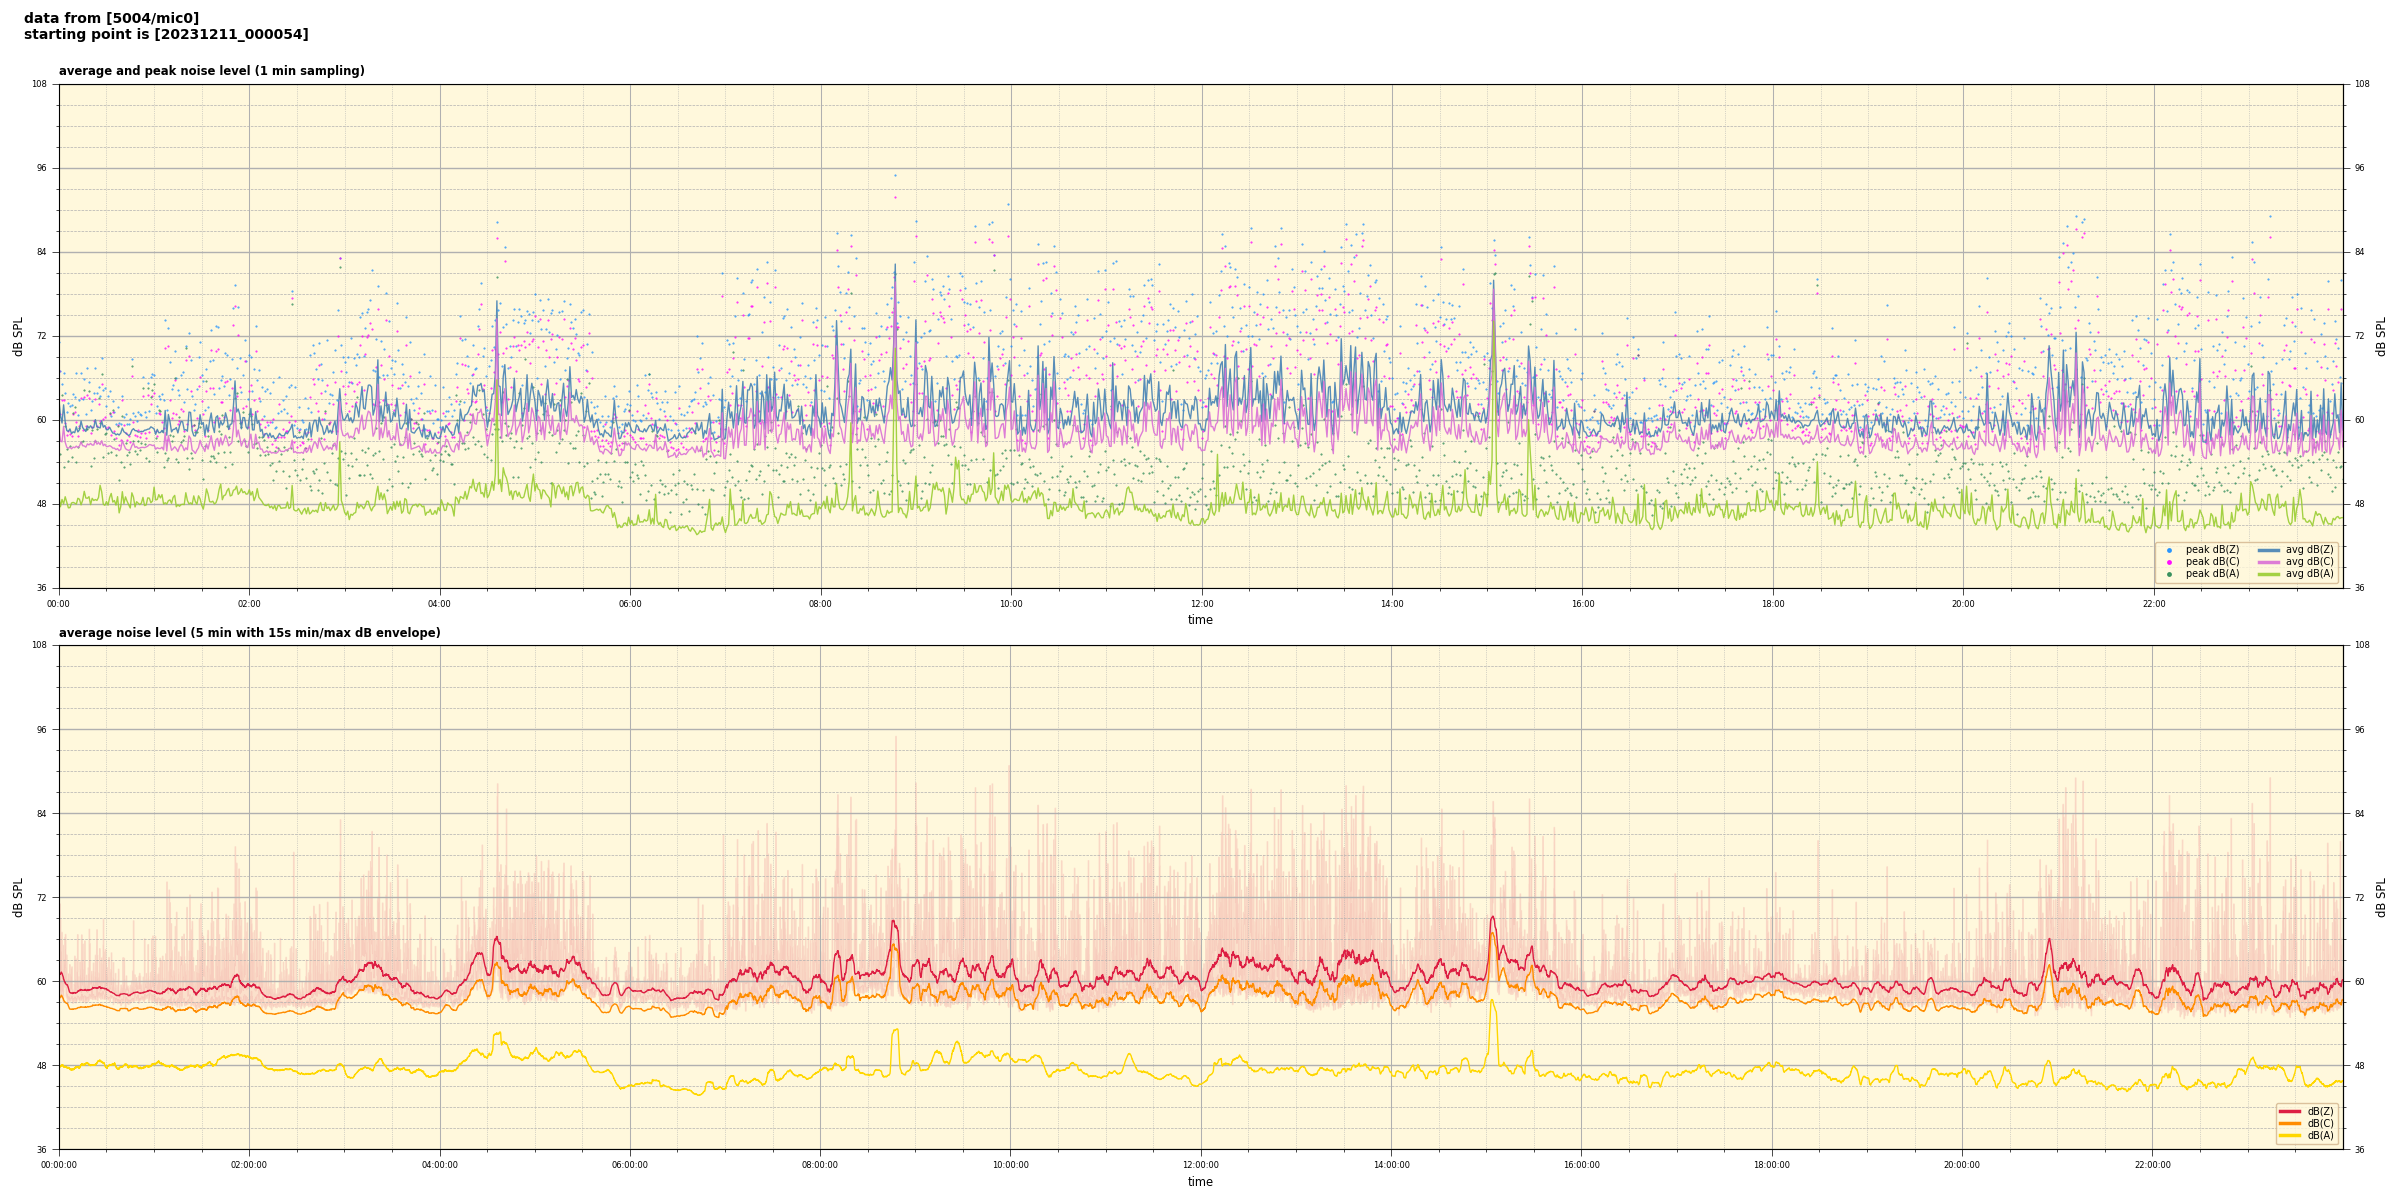This screenshot has height=1200, width=2400.
Task: Click the peak dB(Z) blue dot legend marker
Action: (2169, 550)
